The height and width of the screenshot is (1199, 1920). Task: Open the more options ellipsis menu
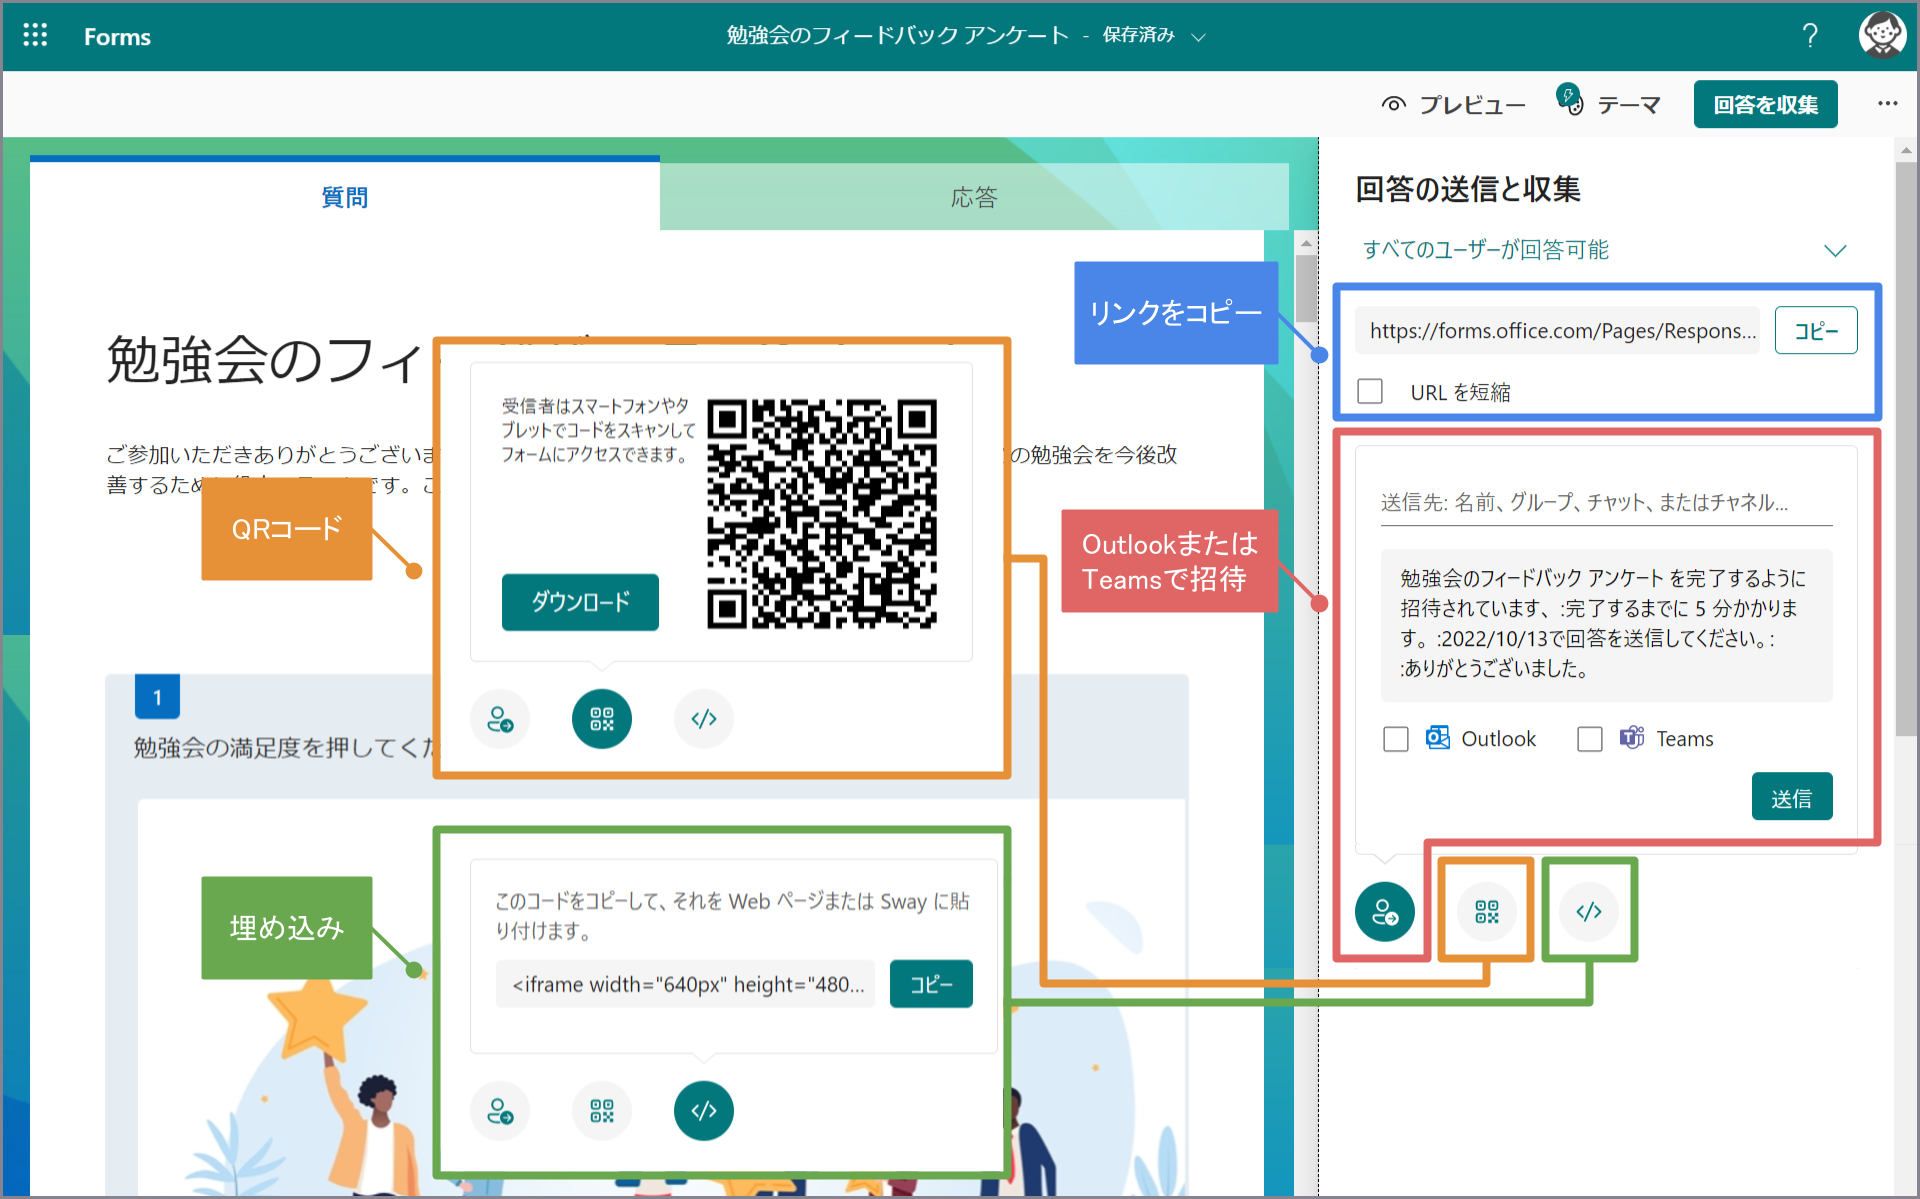coord(1887,104)
